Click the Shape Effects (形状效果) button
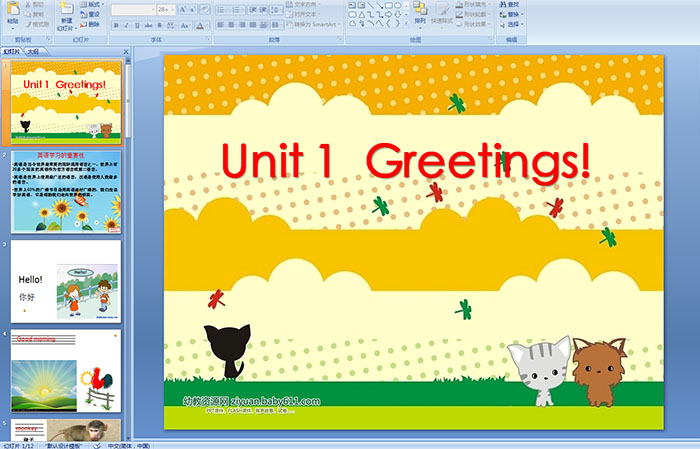This screenshot has width=700, height=449. tap(472, 24)
